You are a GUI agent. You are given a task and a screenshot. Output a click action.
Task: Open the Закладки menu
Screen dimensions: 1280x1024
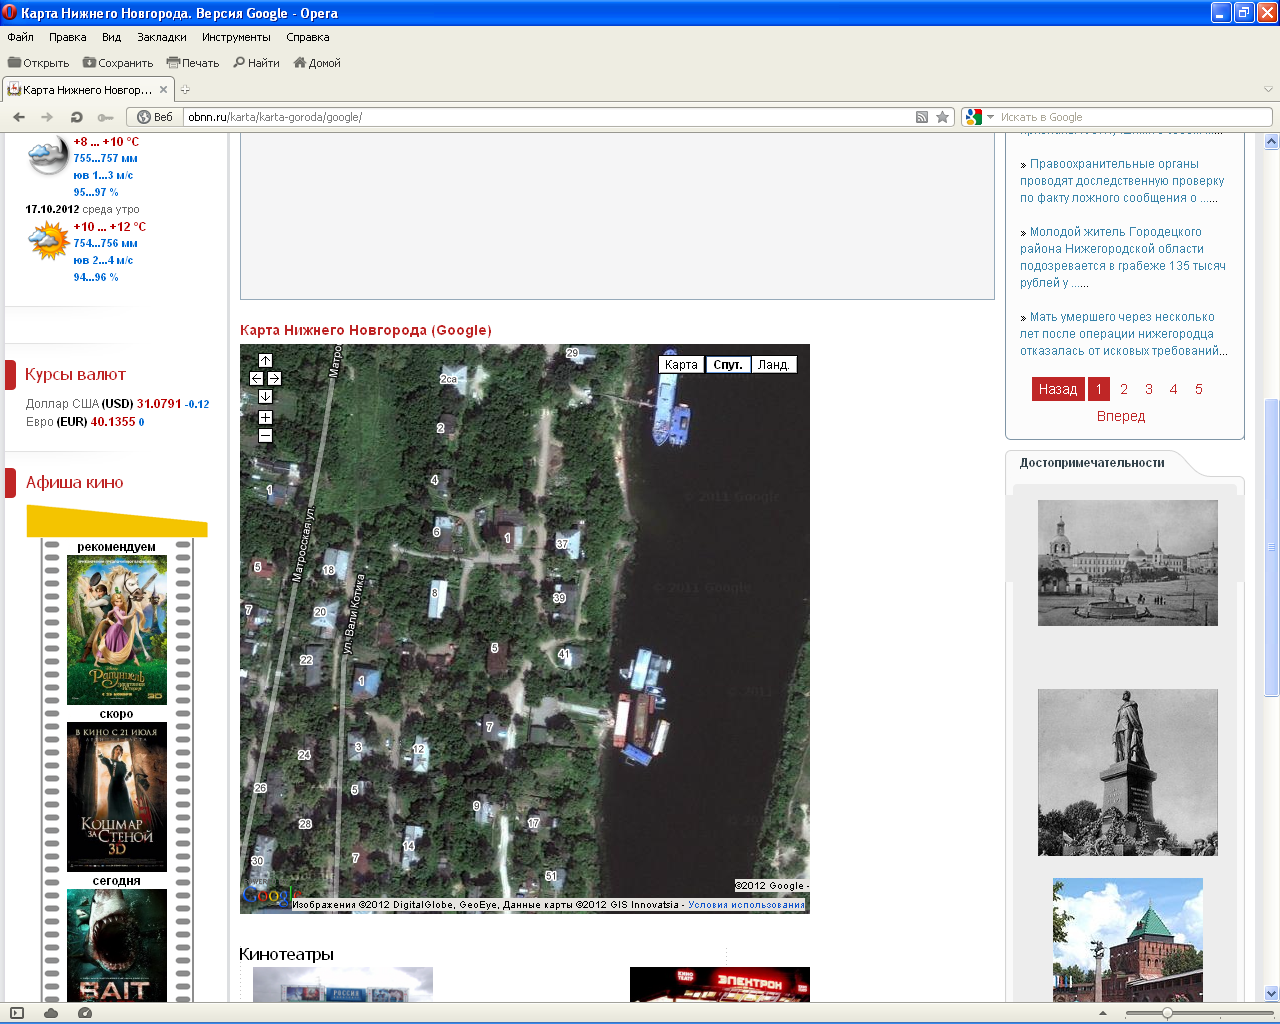tap(162, 37)
